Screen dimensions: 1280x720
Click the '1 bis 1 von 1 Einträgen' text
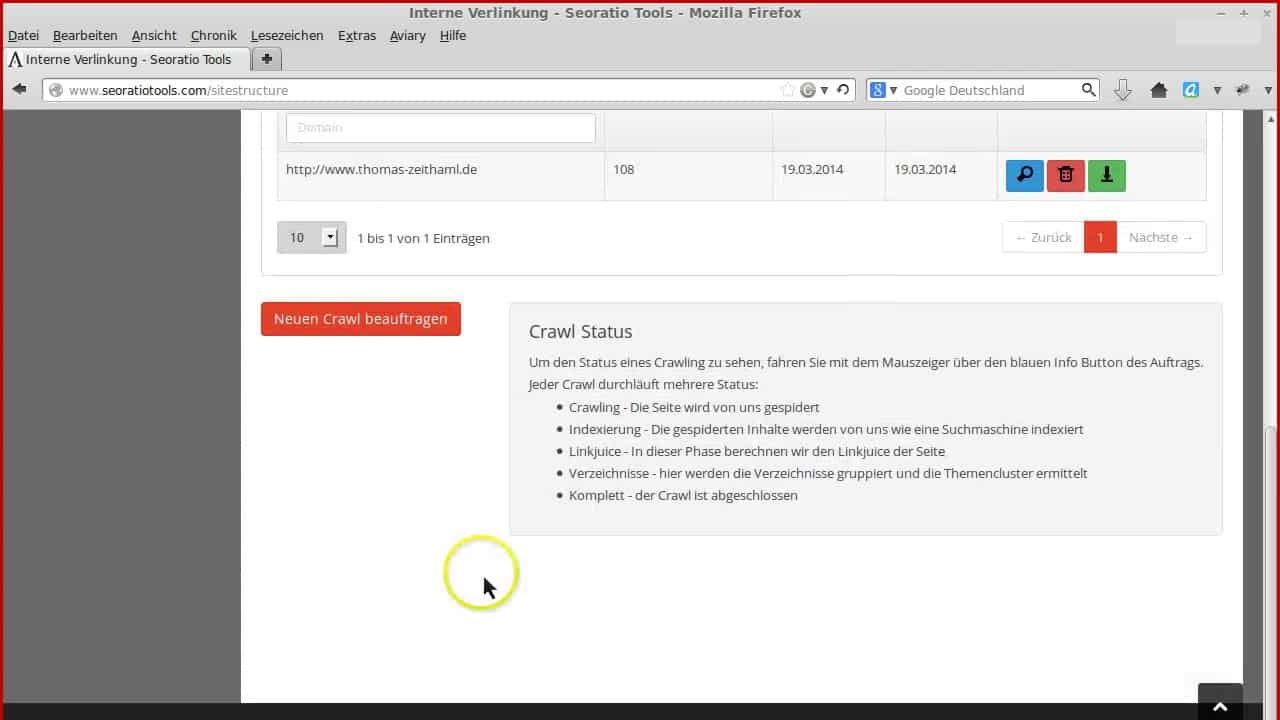click(423, 238)
